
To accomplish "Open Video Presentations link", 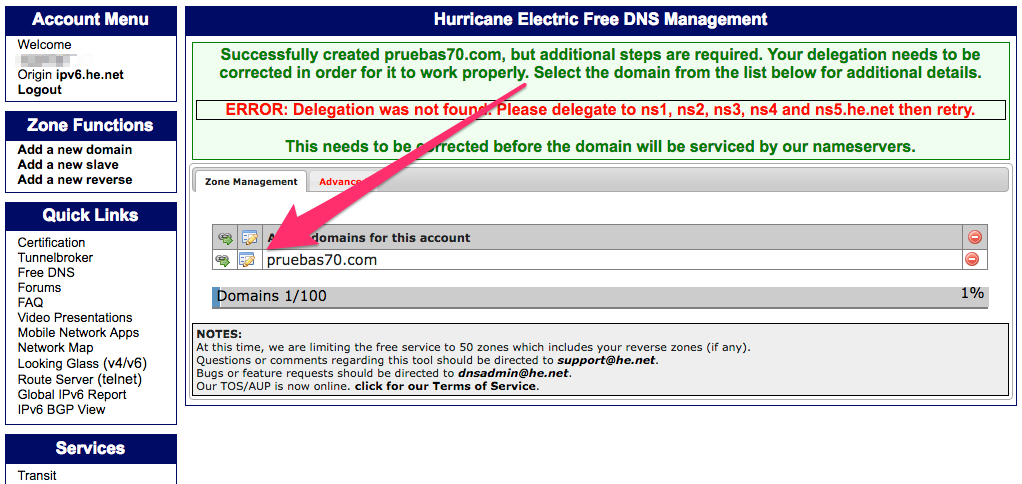I will tap(75, 318).
